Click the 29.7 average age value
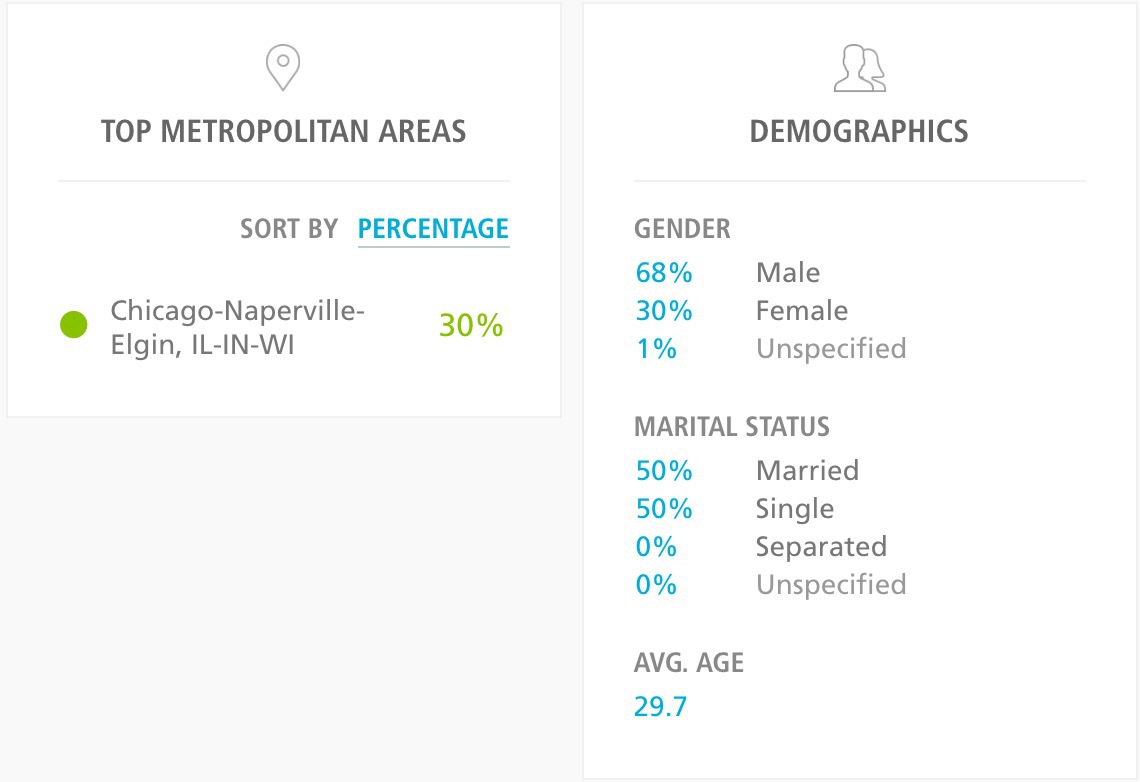The height and width of the screenshot is (782, 1140). (x=660, y=707)
